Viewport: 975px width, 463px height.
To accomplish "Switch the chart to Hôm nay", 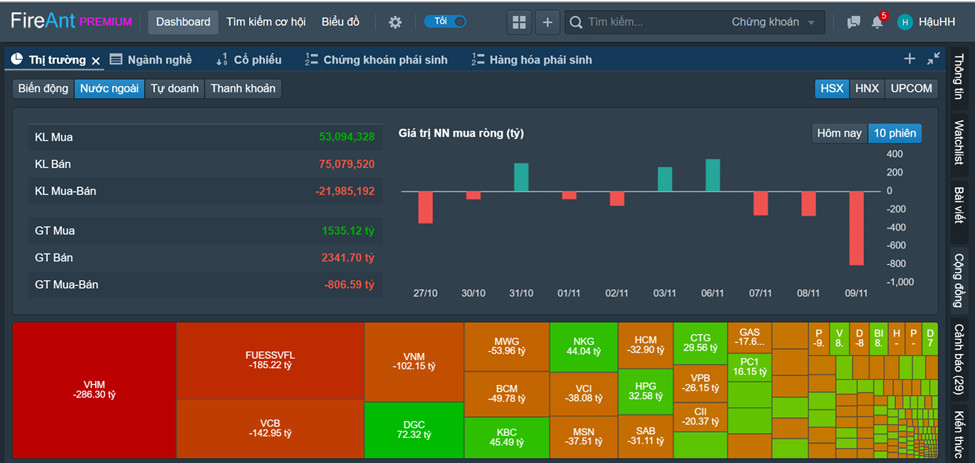I will click(838, 133).
